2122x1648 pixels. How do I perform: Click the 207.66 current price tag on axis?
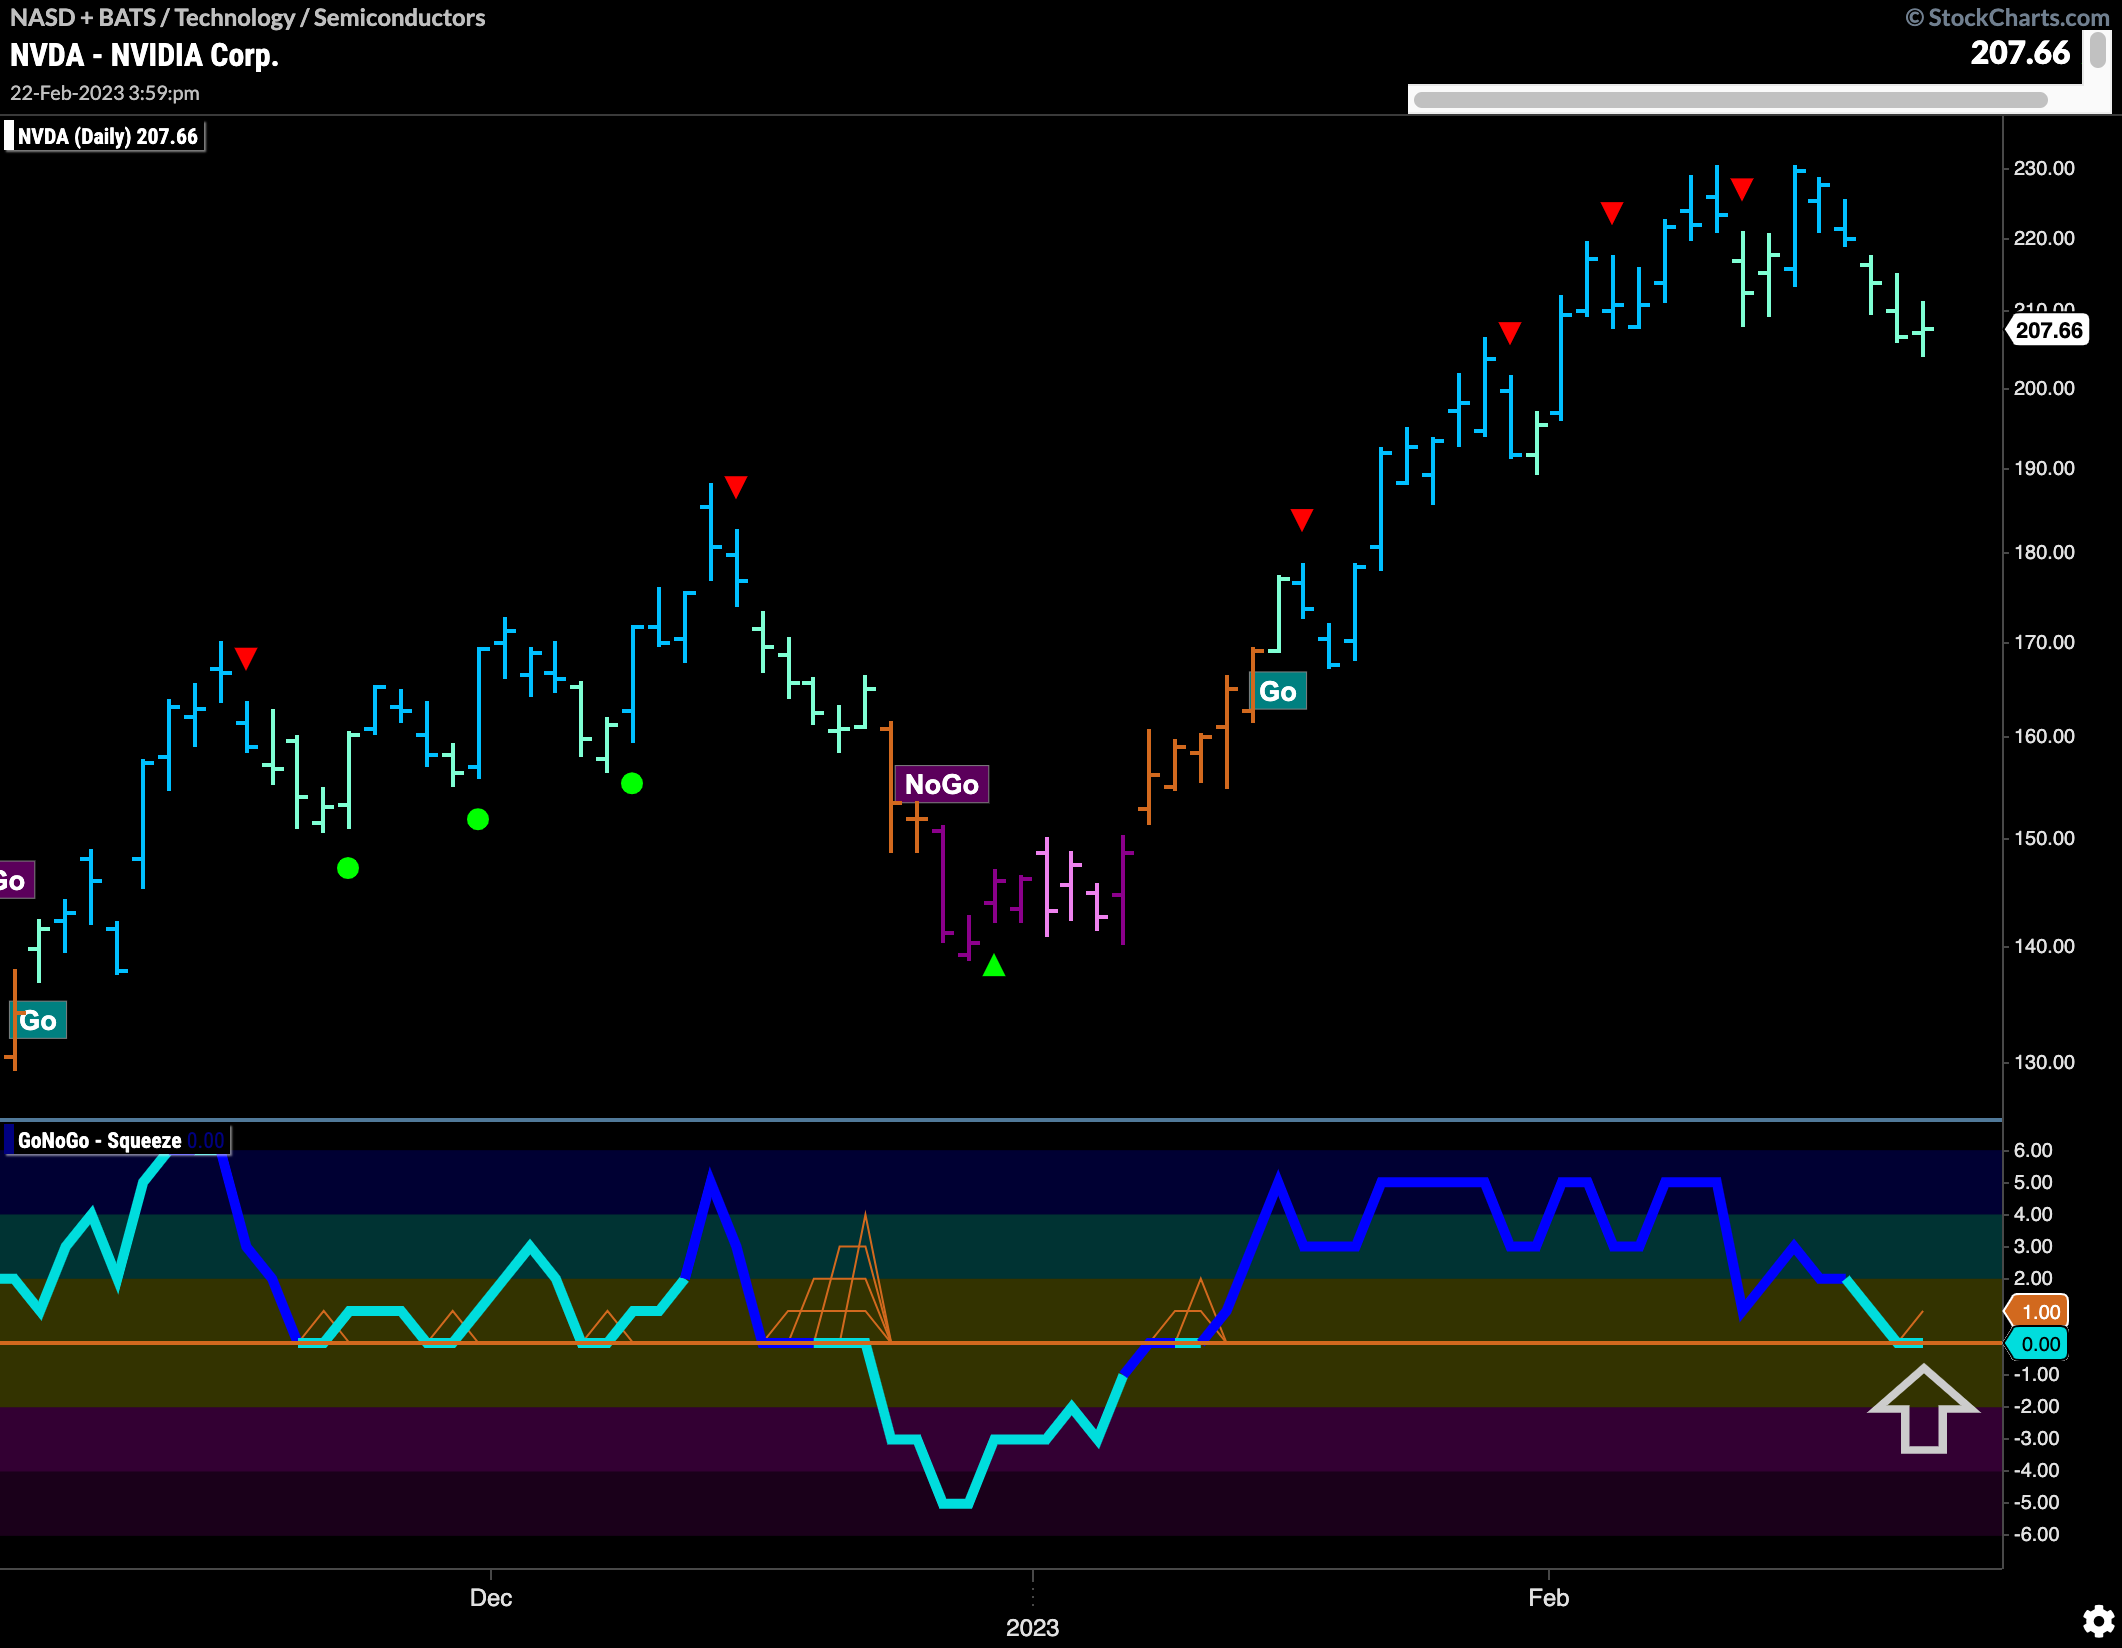(x=2048, y=330)
